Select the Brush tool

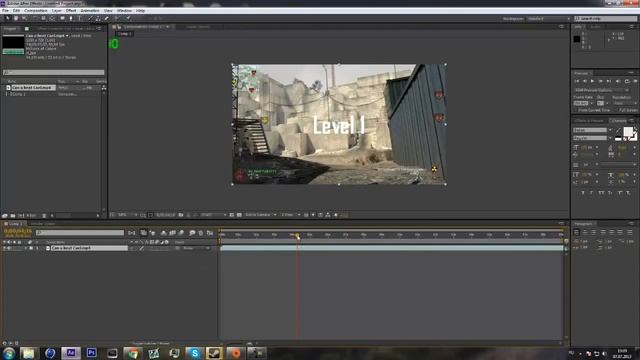tap(90, 18)
